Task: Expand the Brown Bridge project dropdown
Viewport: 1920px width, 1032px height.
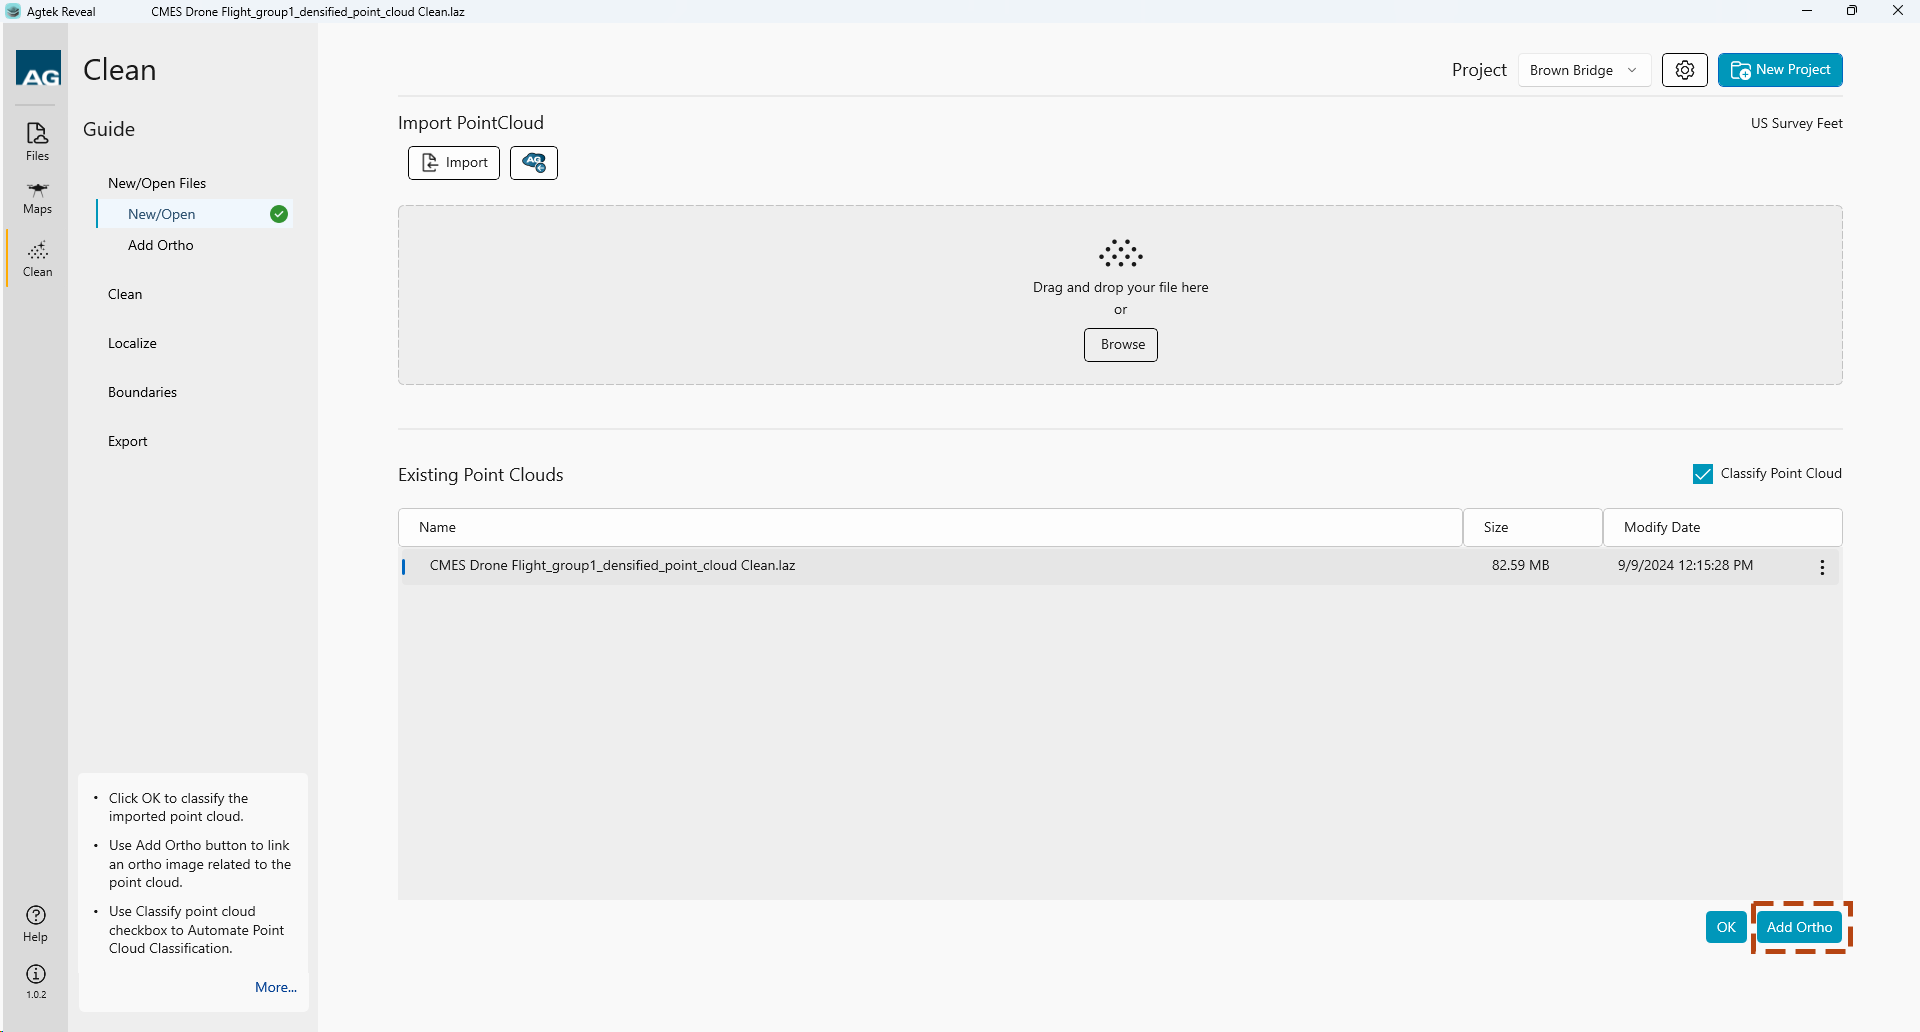Action: [x=1583, y=70]
